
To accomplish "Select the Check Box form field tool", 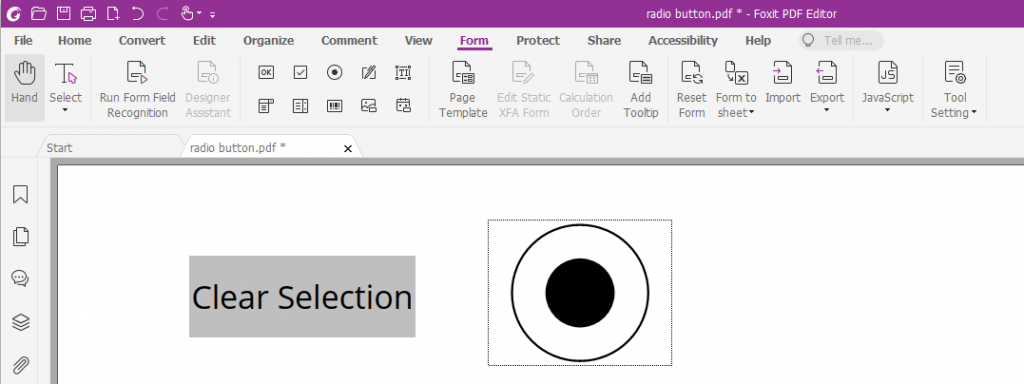I will pos(300,72).
